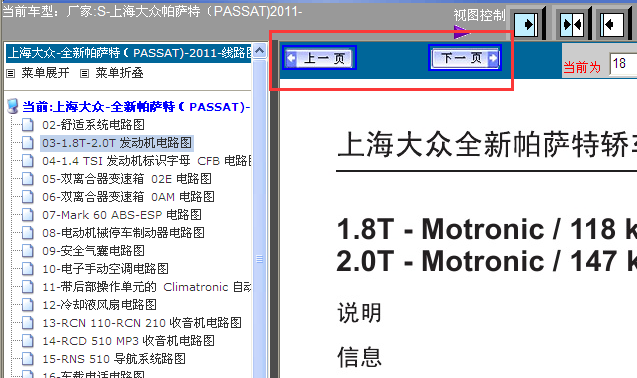This screenshot has height=378, width=637.
Task: Go to previous page with 上一页 button
Action: 319,58
